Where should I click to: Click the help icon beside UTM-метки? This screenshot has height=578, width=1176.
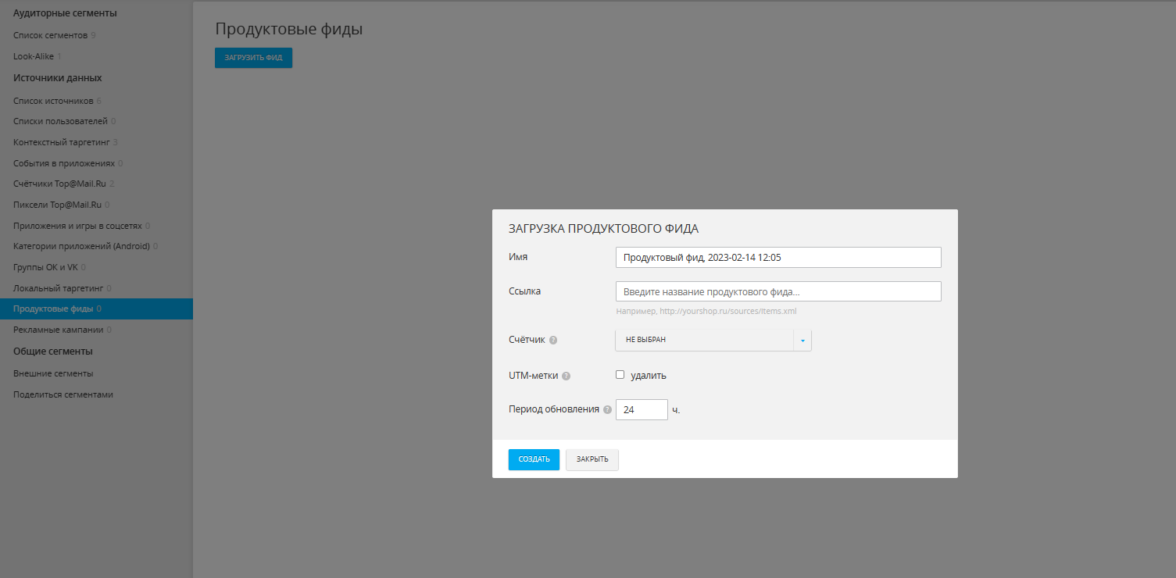[x=566, y=376]
